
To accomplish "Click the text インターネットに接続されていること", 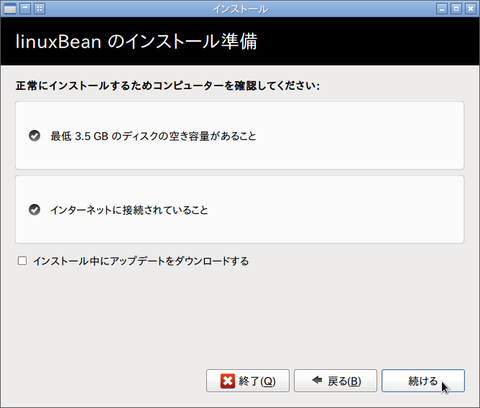I will point(129,210).
